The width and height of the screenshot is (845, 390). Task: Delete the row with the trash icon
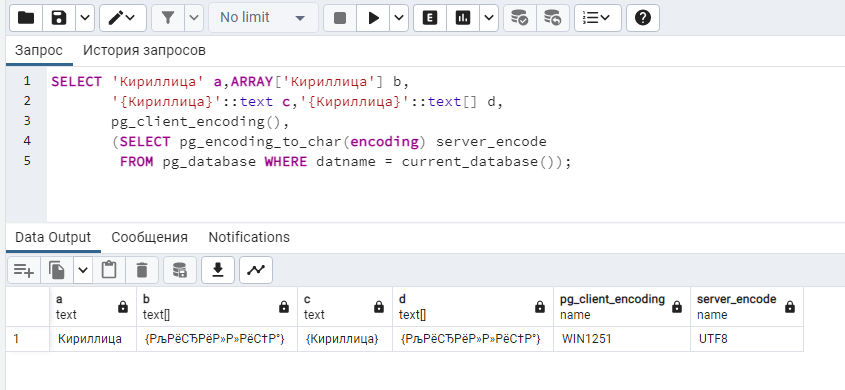[142, 270]
